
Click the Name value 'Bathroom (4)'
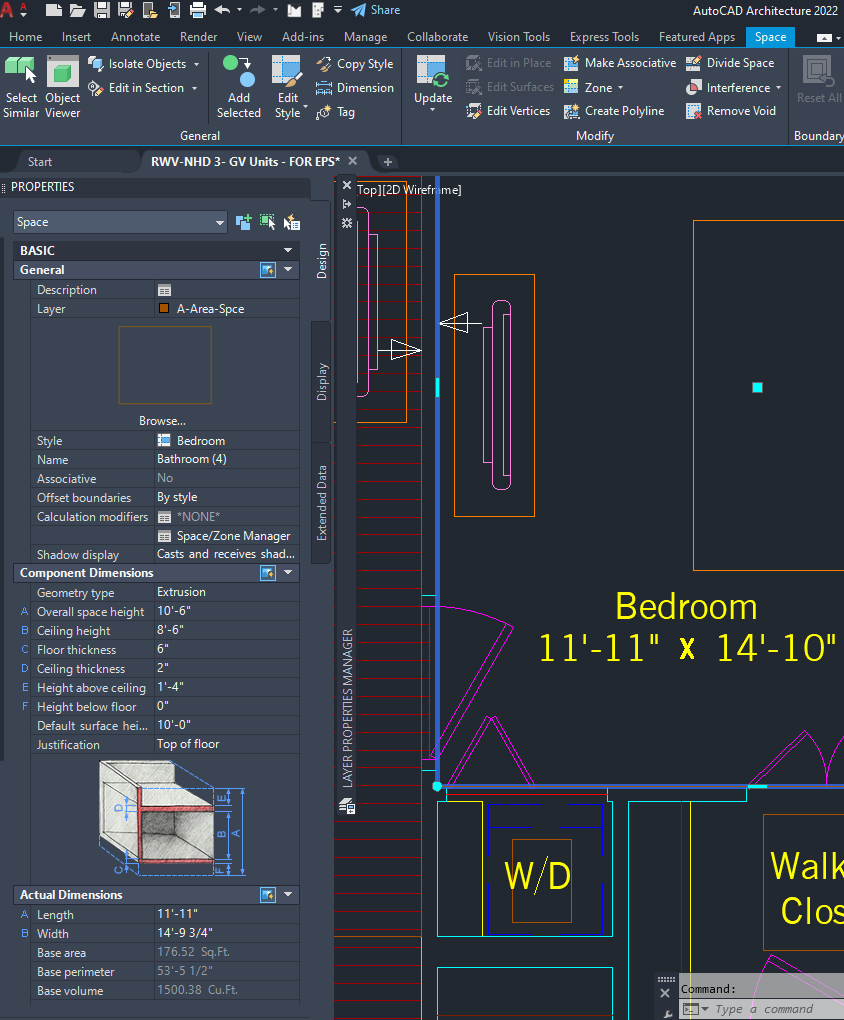(x=192, y=459)
